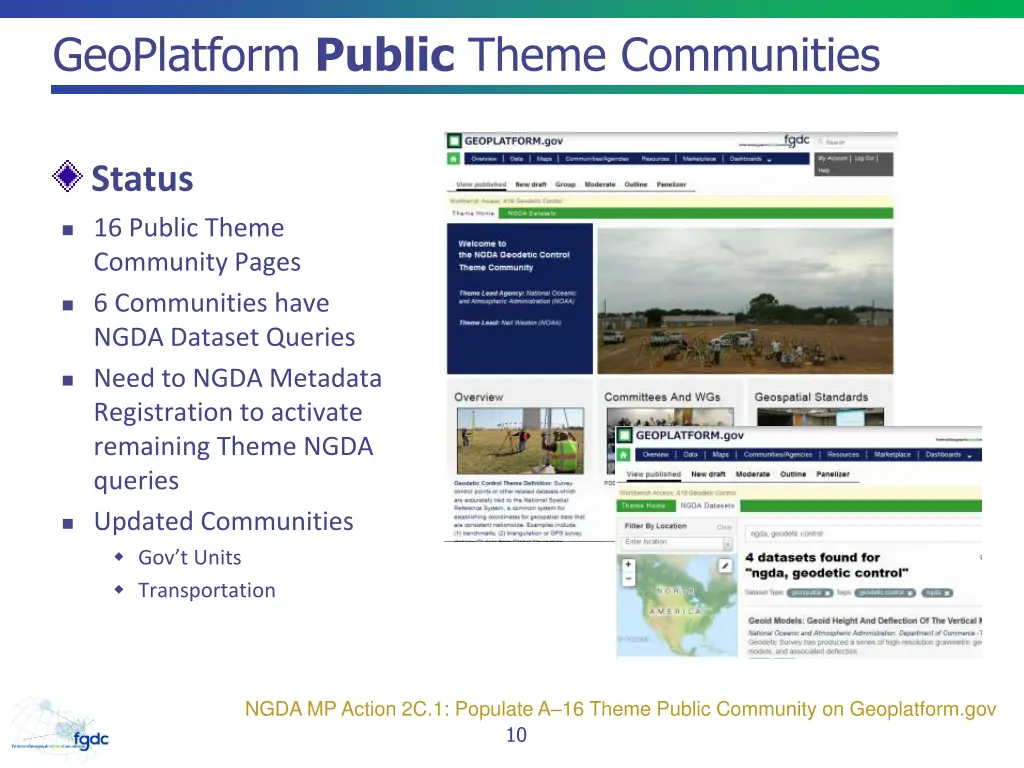Clear the Filter By Location setting
The width and height of the screenshot is (1024, 768).
[724, 526]
